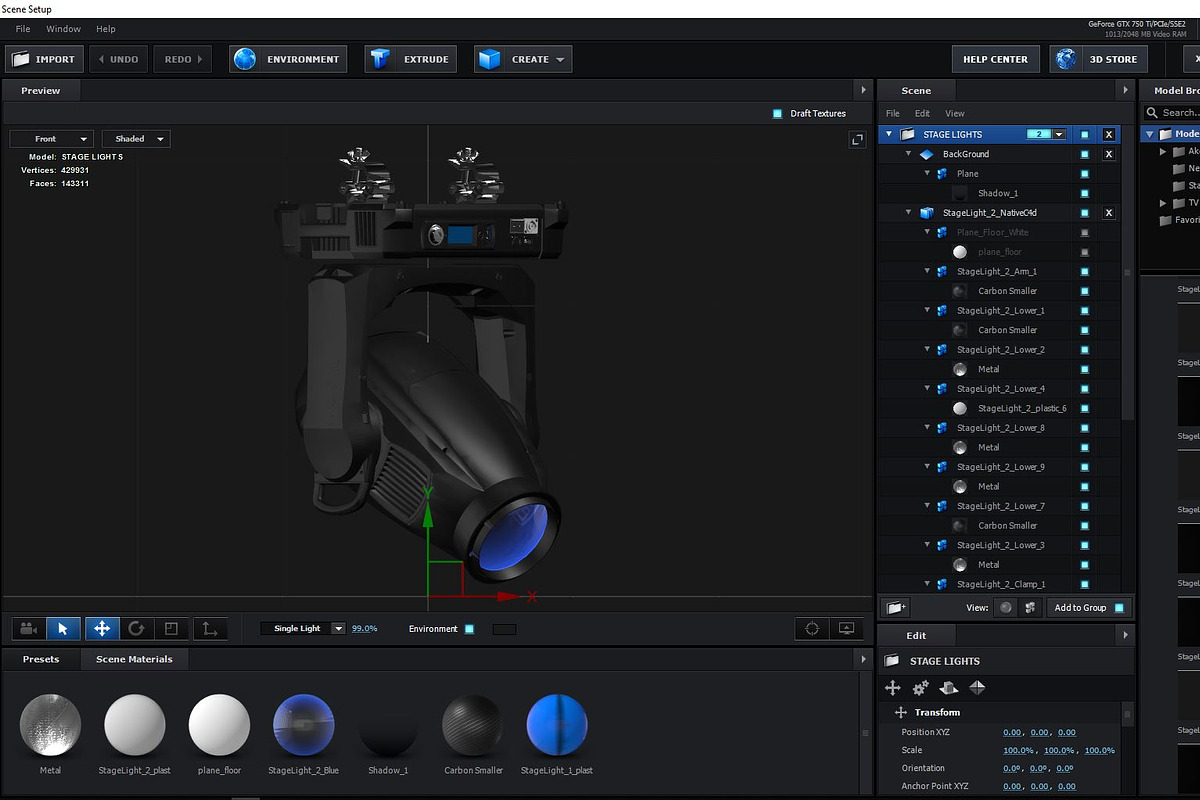Click the scale tool icon
This screenshot has width=1200, height=800.
coord(171,629)
